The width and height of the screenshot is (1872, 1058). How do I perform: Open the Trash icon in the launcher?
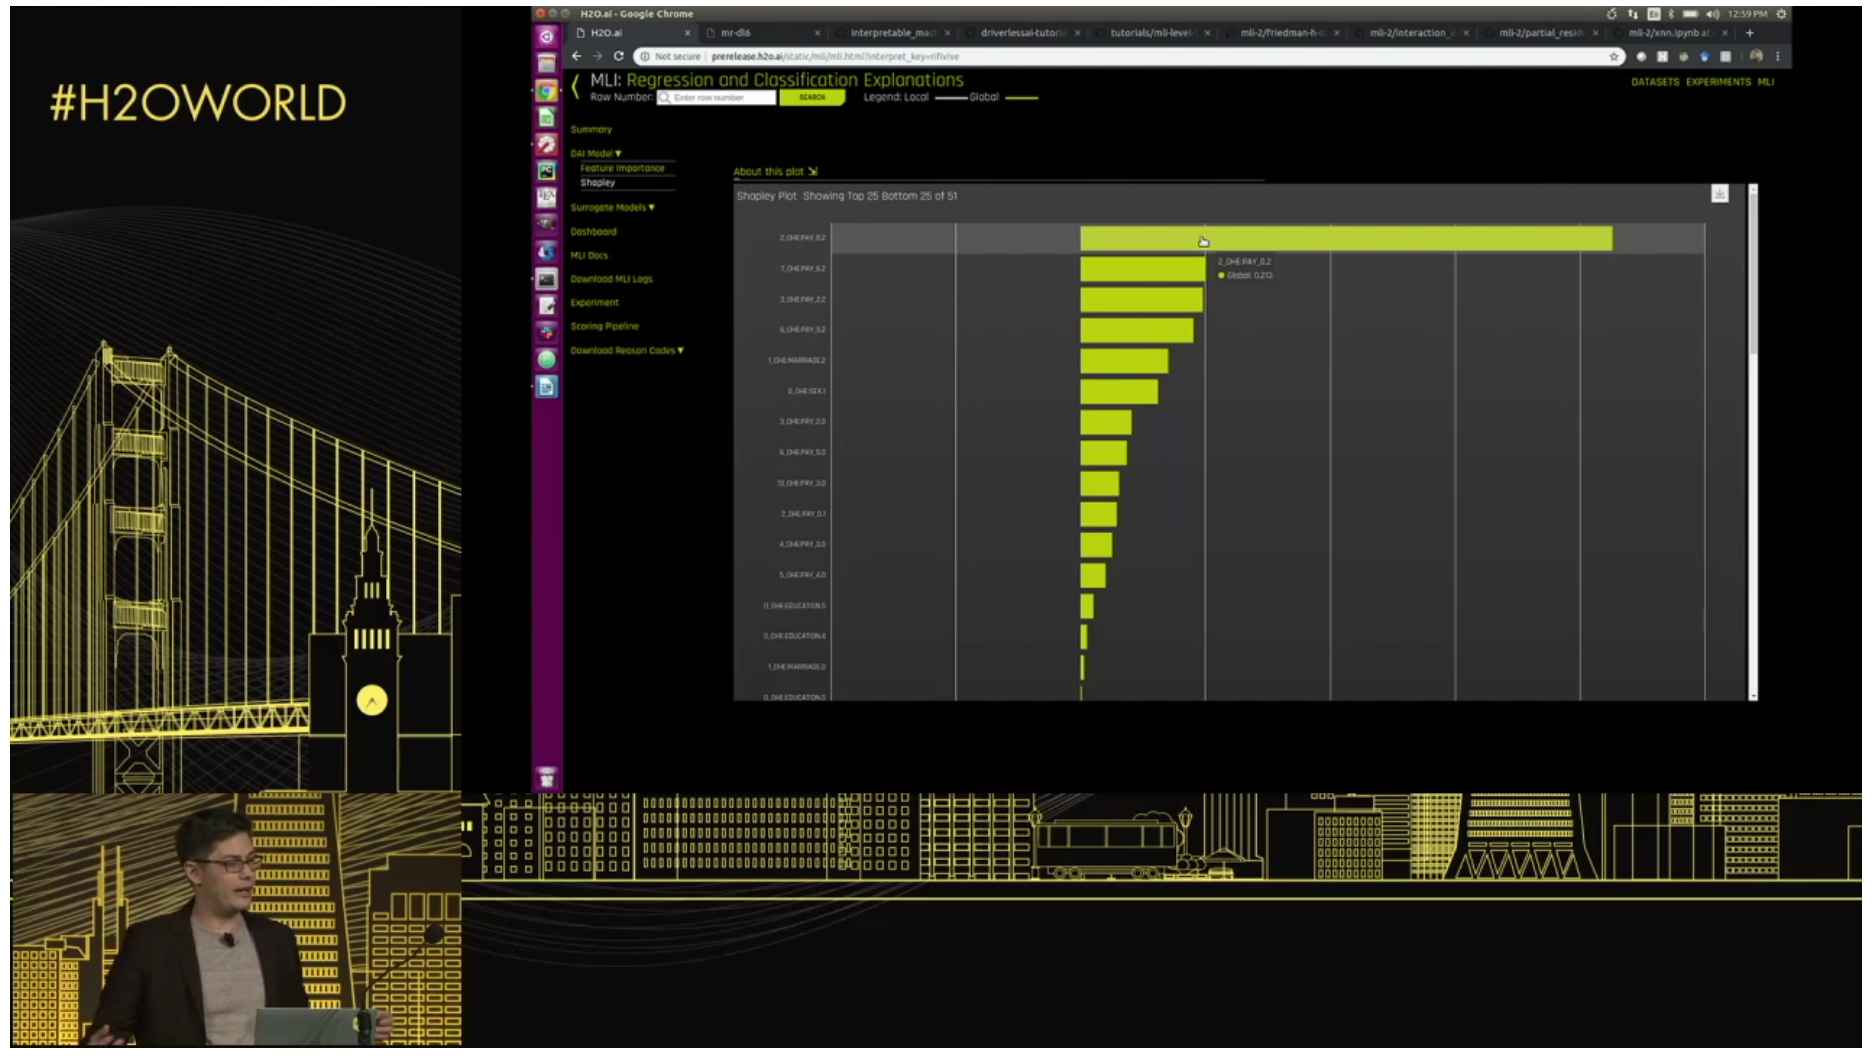[x=546, y=777]
